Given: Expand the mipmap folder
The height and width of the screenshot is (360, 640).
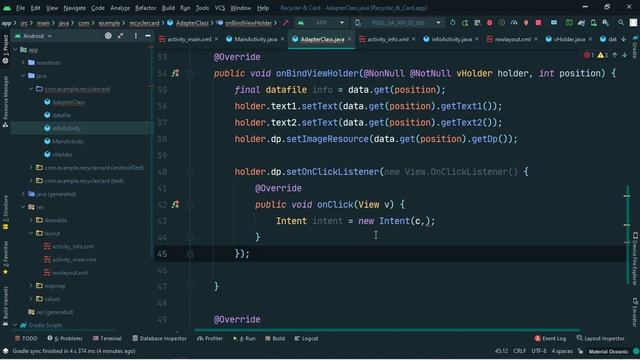Looking at the screenshot, I should [31, 286].
